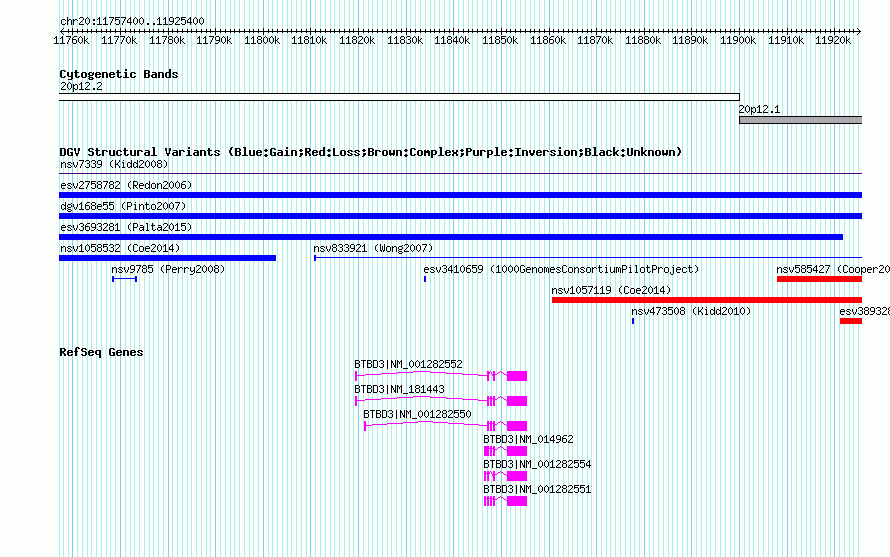890x557 pixels.
Task: Open variant nsv833921 (Wong2007) label
Action: pos(373,248)
